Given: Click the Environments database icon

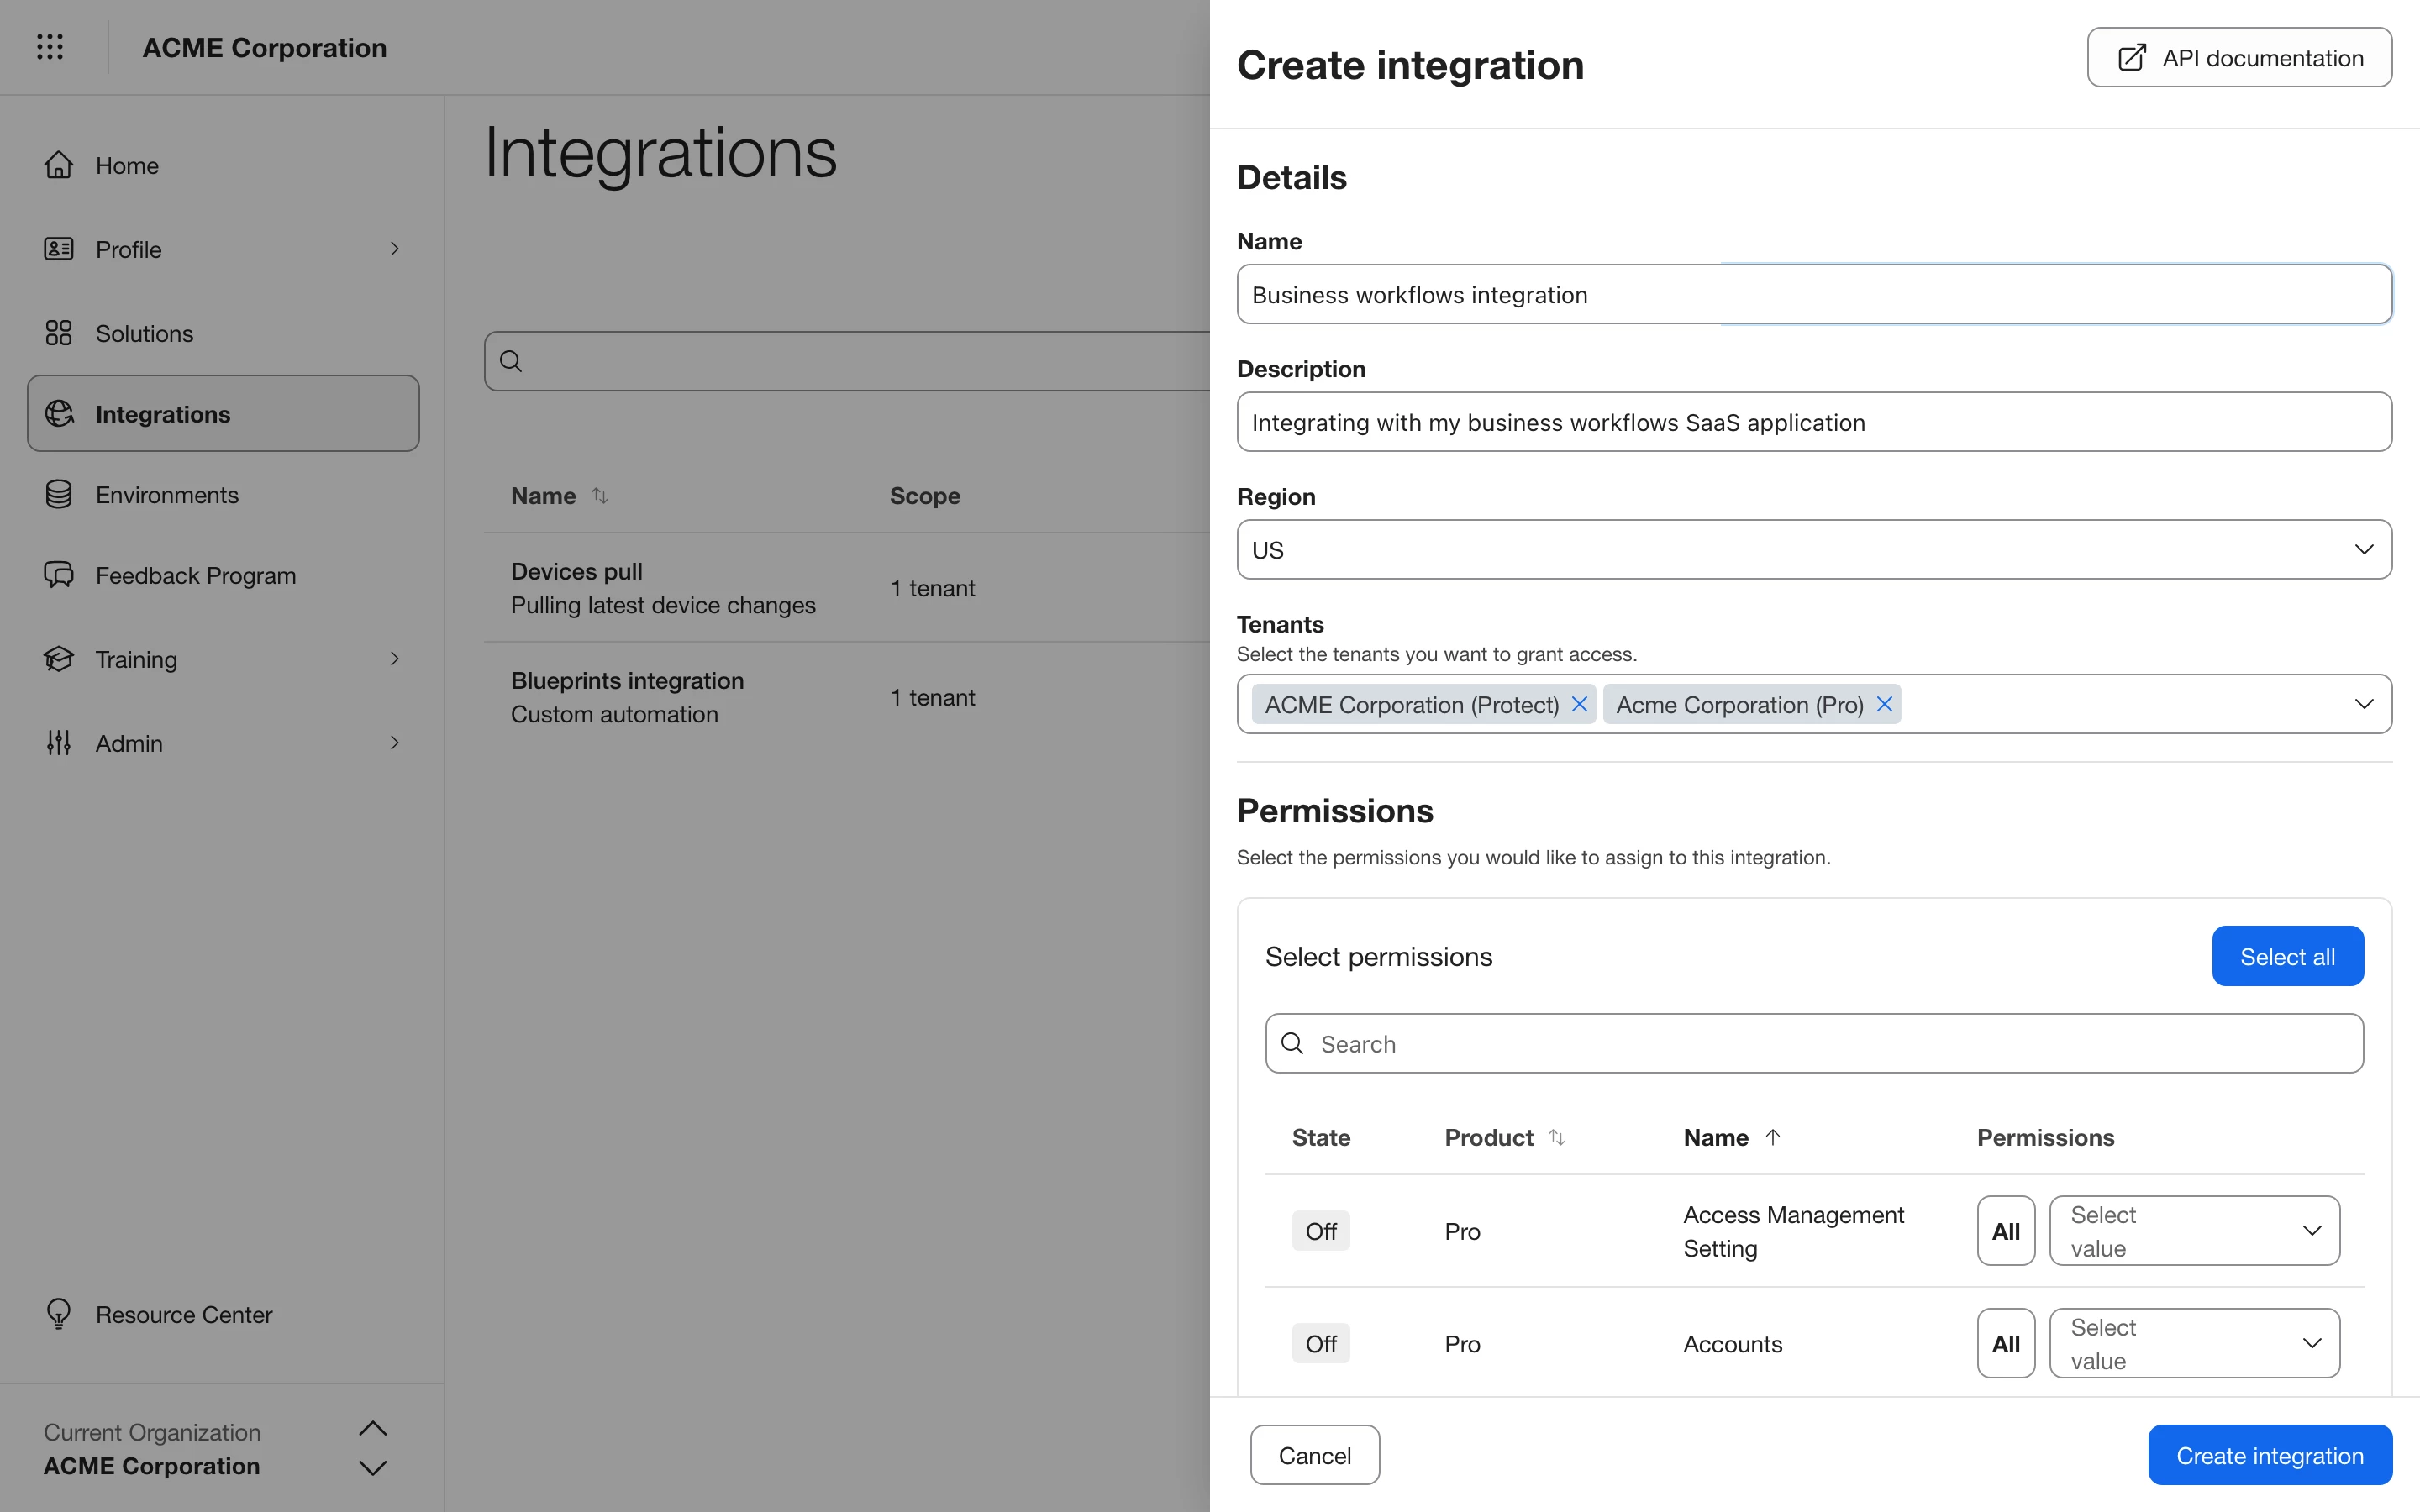Looking at the screenshot, I should (x=59, y=495).
